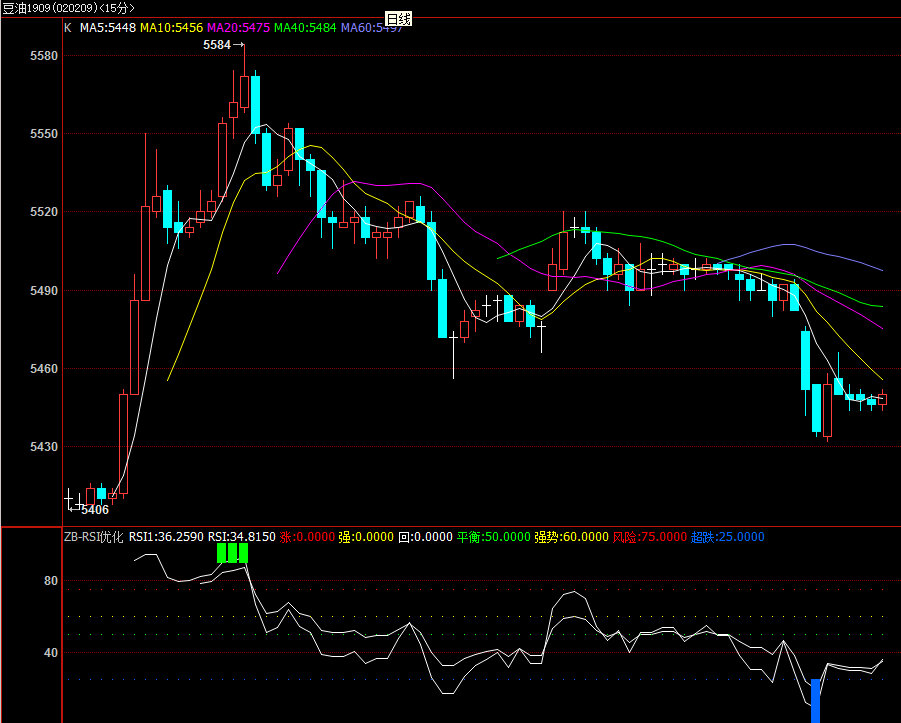This screenshot has width=901, height=723.
Task: Click the MA5:5448 moving average label
Action: tap(108, 28)
